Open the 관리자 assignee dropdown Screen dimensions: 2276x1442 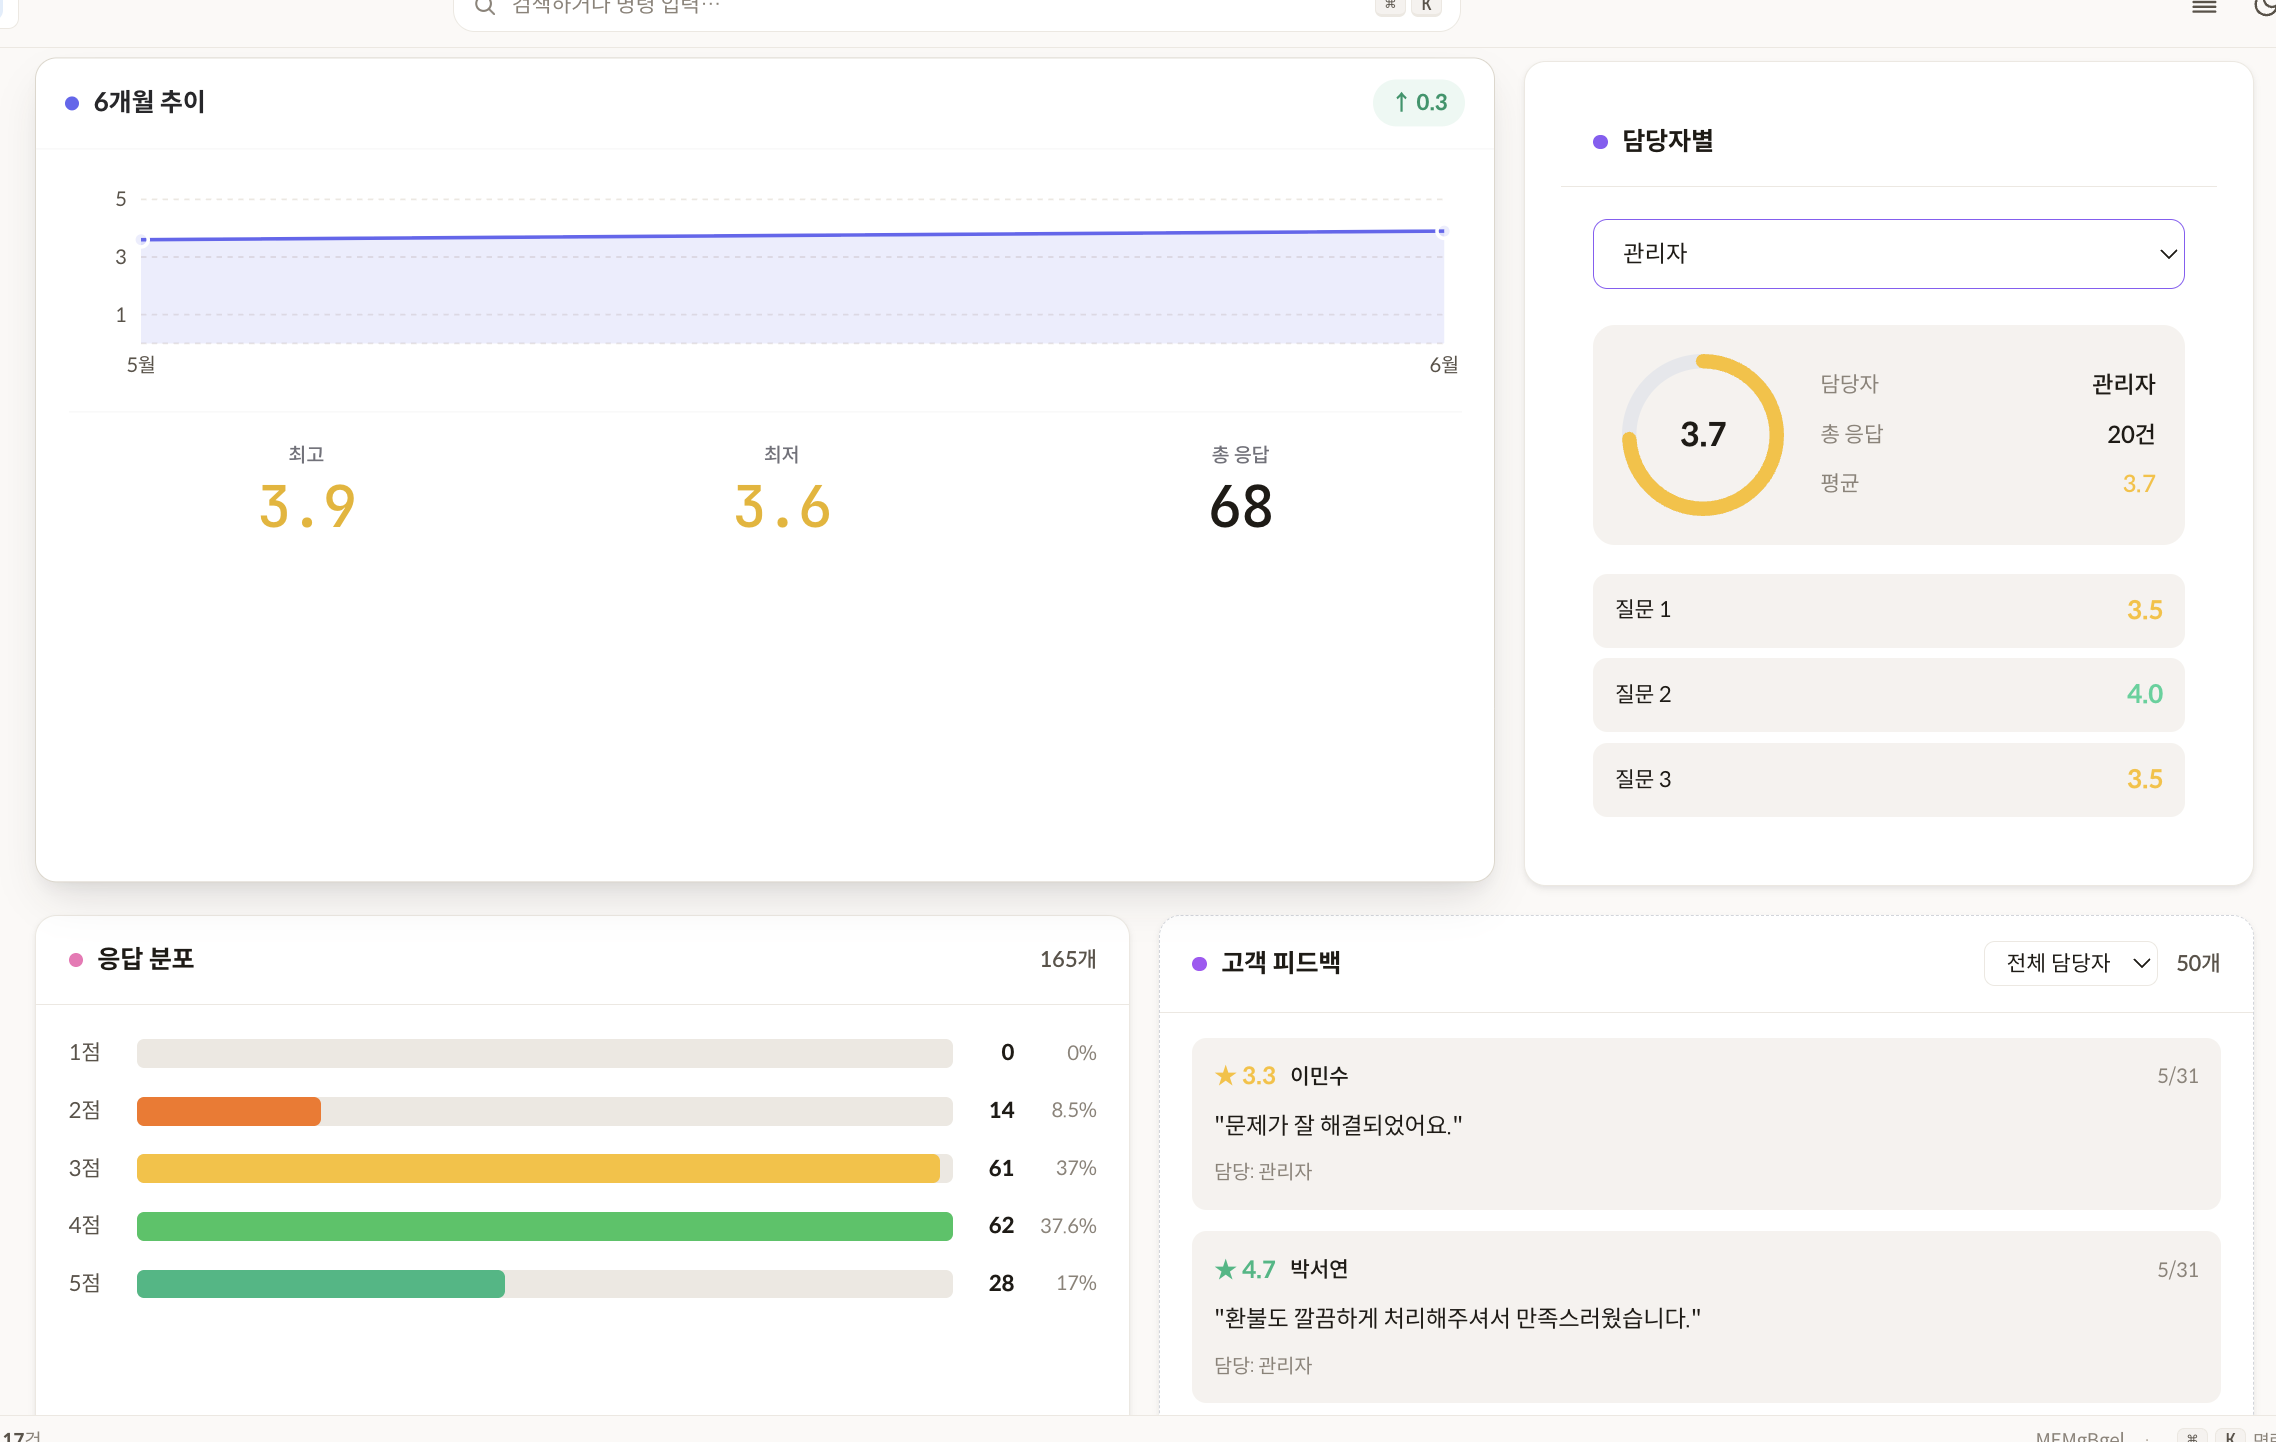[x=1888, y=254]
